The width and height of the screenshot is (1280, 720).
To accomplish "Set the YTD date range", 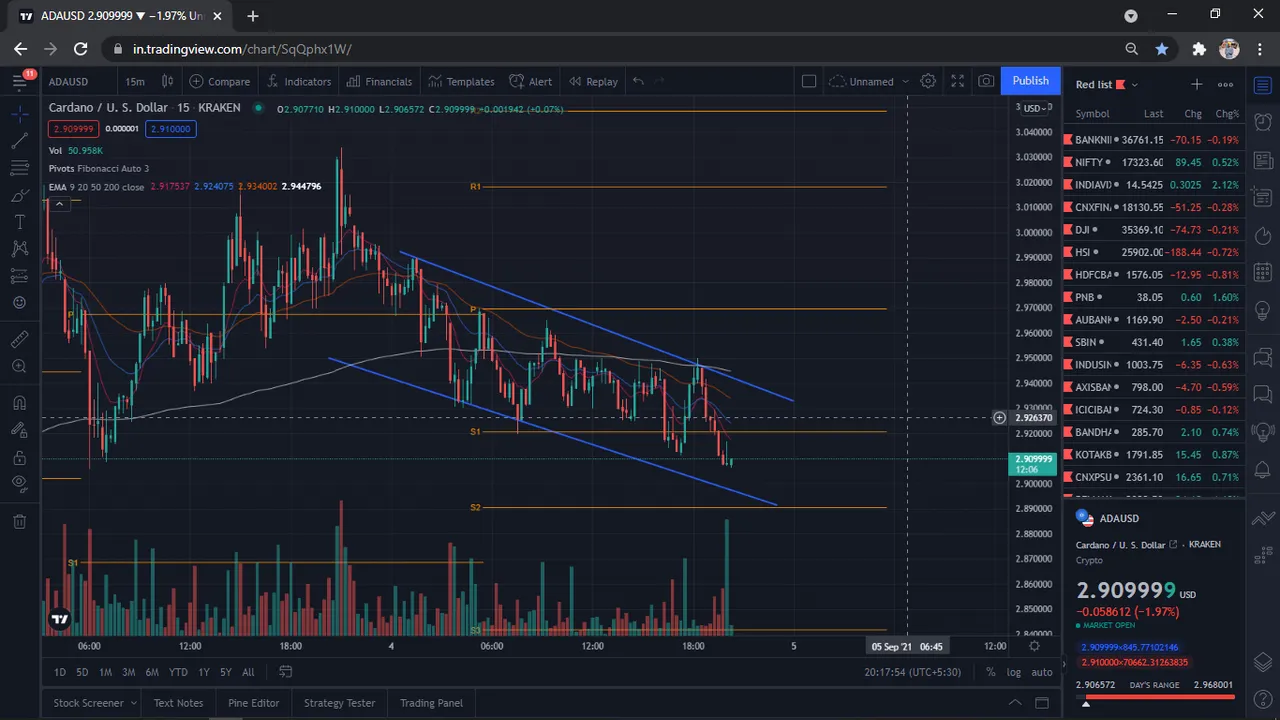I will (x=178, y=672).
